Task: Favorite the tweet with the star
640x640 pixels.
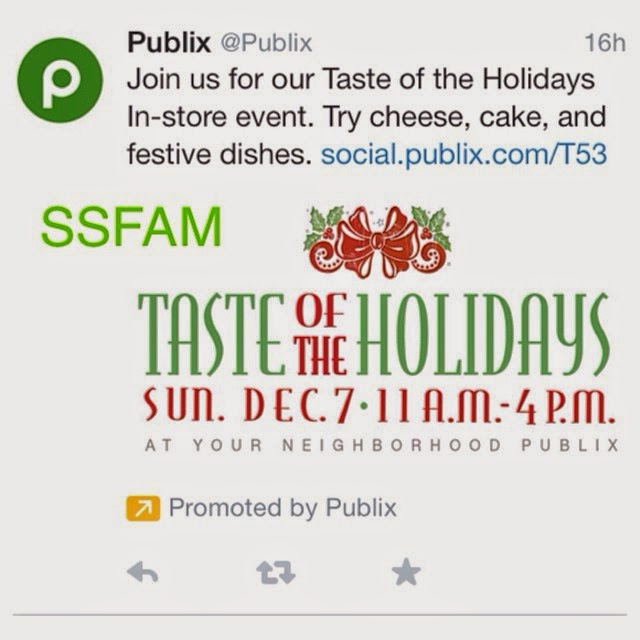Action: click(x=405, y=572)
